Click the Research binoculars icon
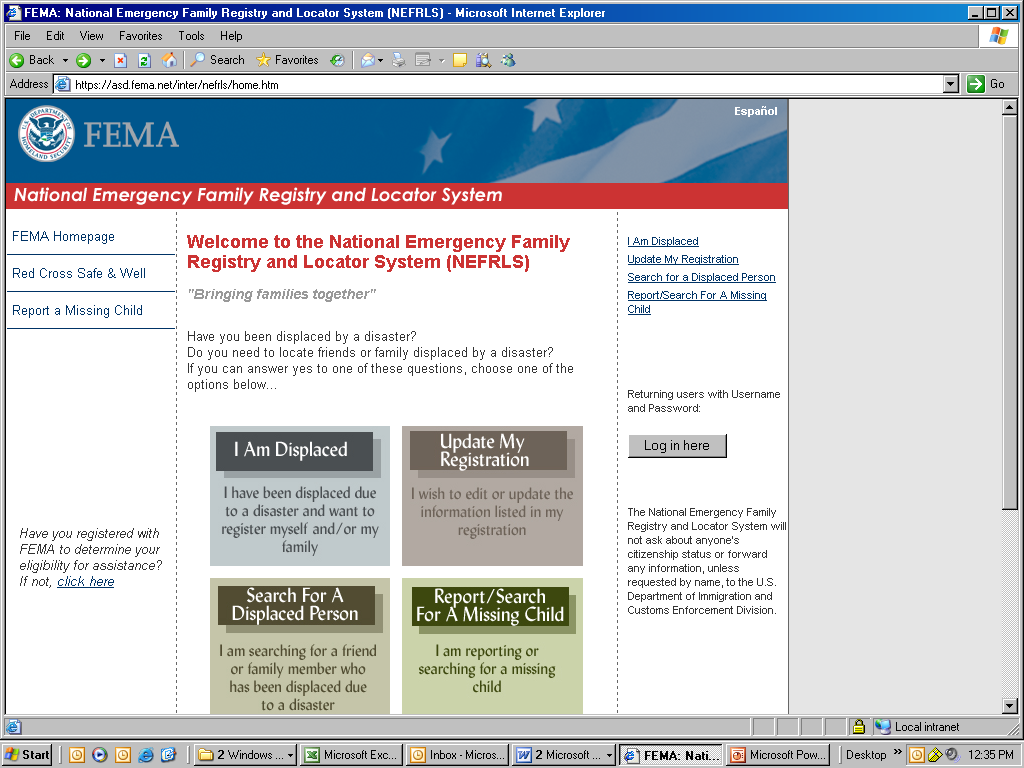 483,60
